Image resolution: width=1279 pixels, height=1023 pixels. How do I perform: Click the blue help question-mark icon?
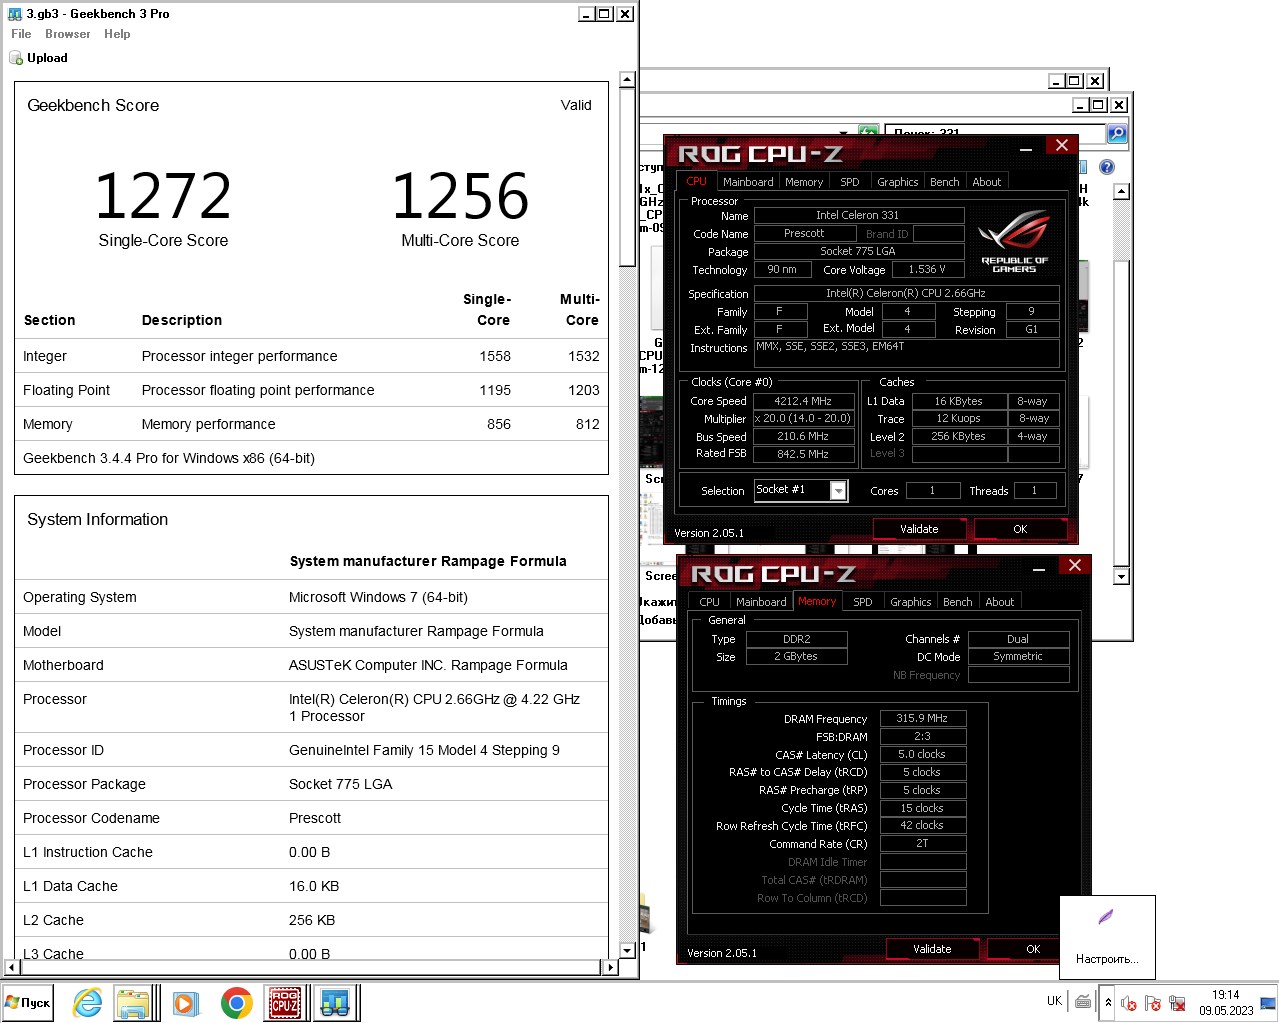point(1107,167)
